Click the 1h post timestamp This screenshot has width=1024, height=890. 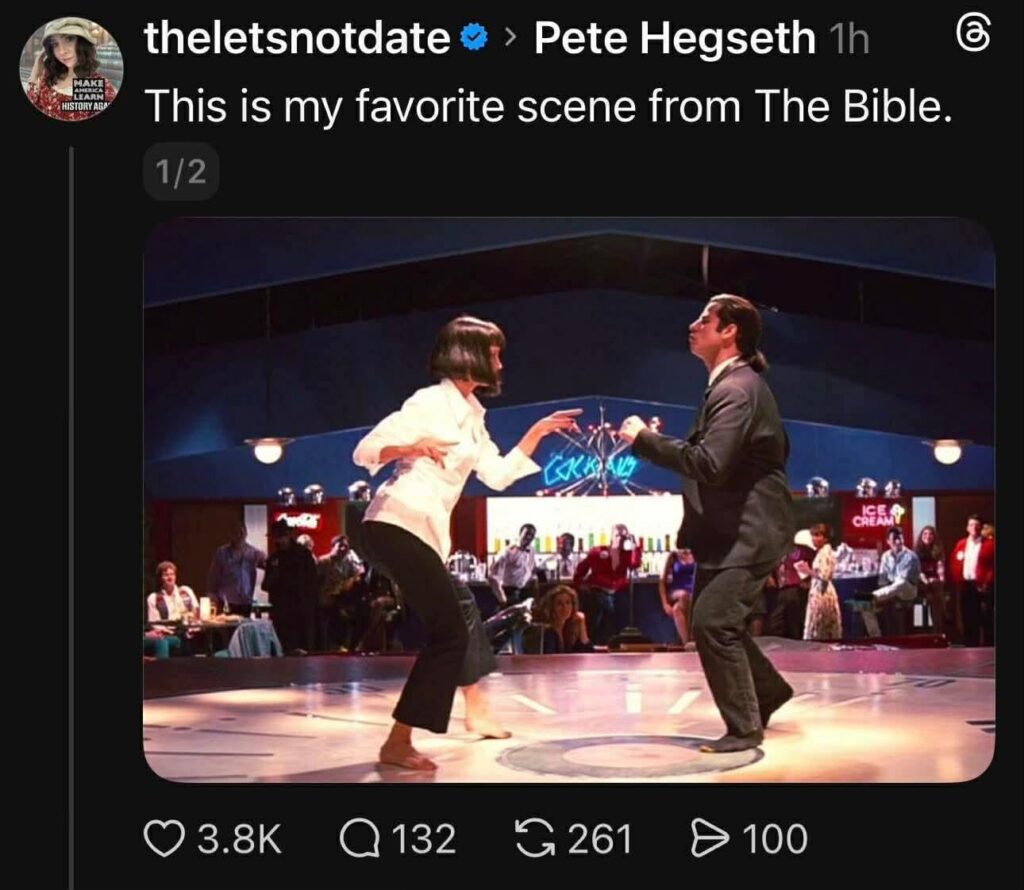point(848,40)
